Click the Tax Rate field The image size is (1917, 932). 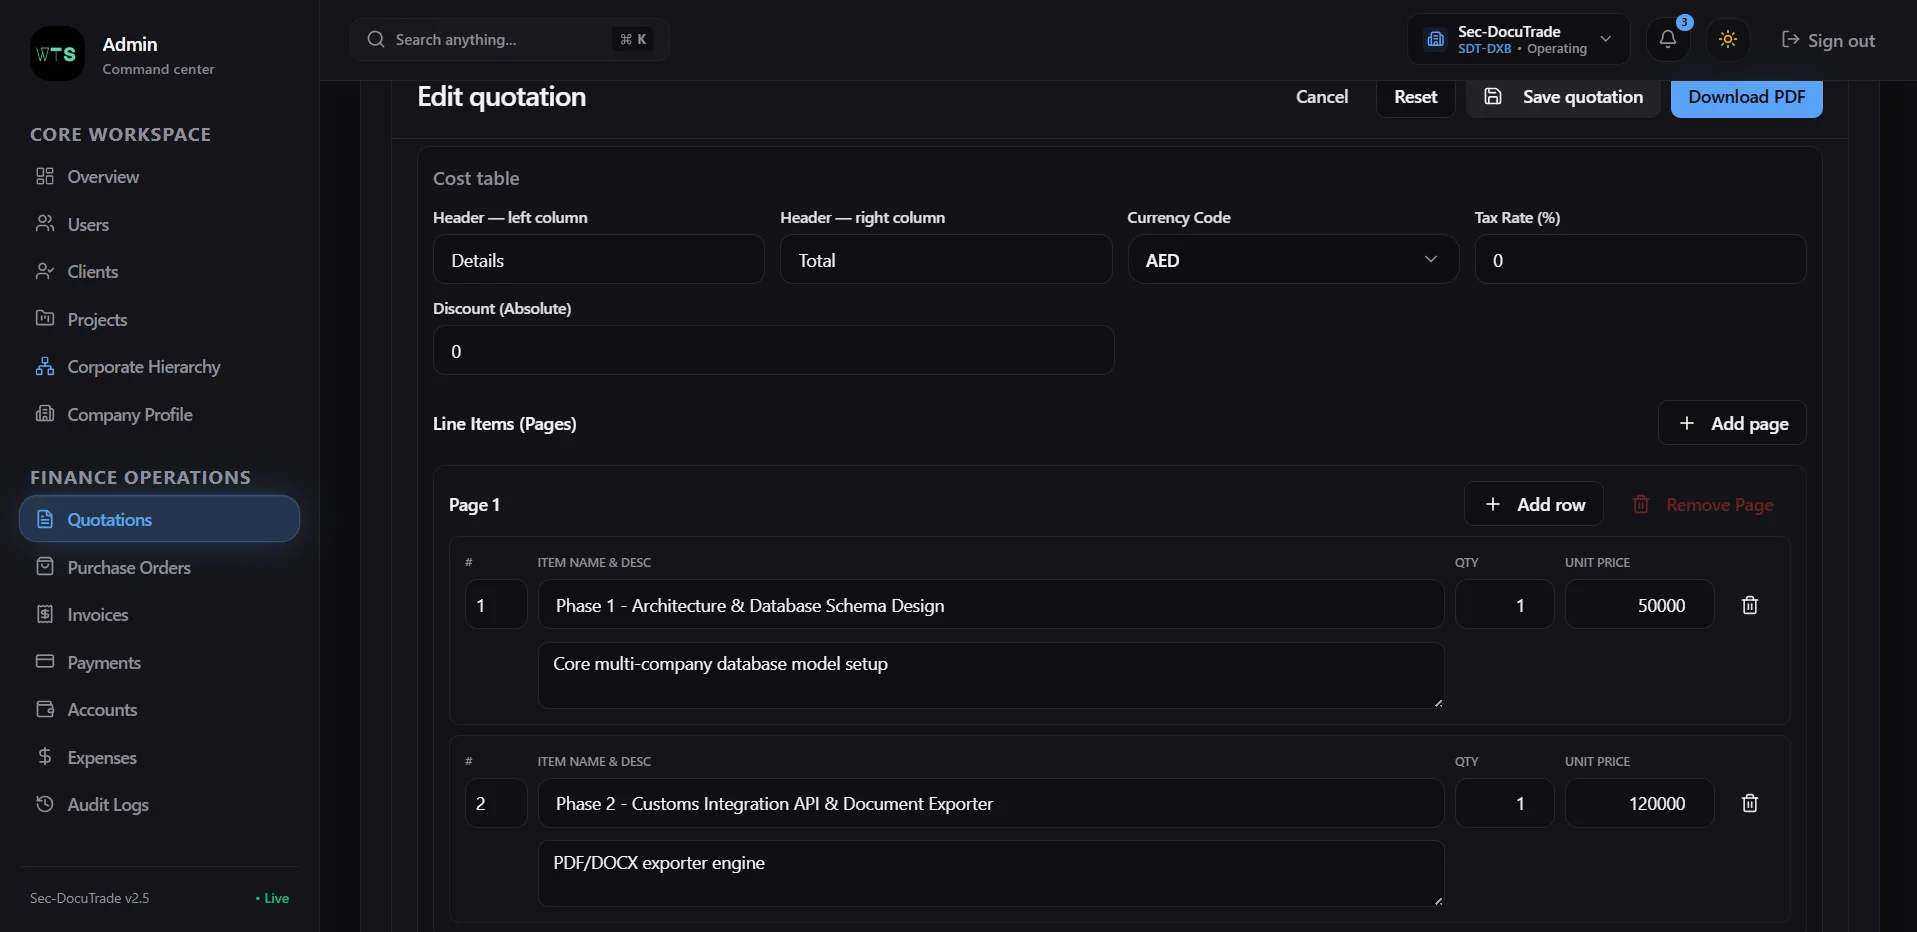coord(1640,260)
